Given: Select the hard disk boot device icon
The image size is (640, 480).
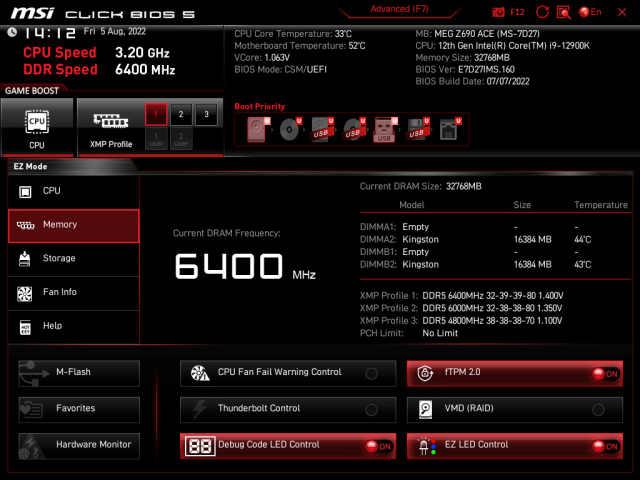Looking at the screenshot, I should point(258,130).
